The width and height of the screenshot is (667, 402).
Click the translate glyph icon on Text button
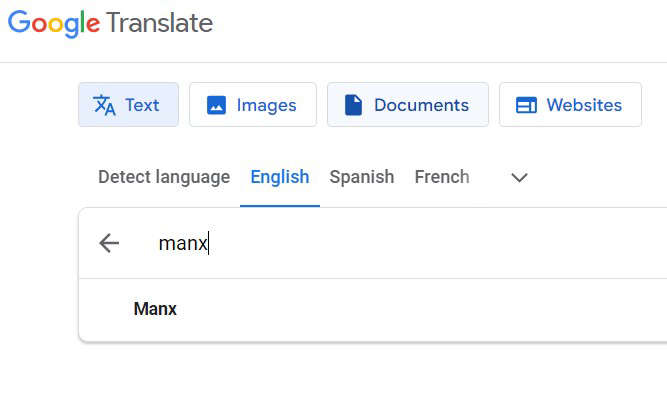pos(104,105)
